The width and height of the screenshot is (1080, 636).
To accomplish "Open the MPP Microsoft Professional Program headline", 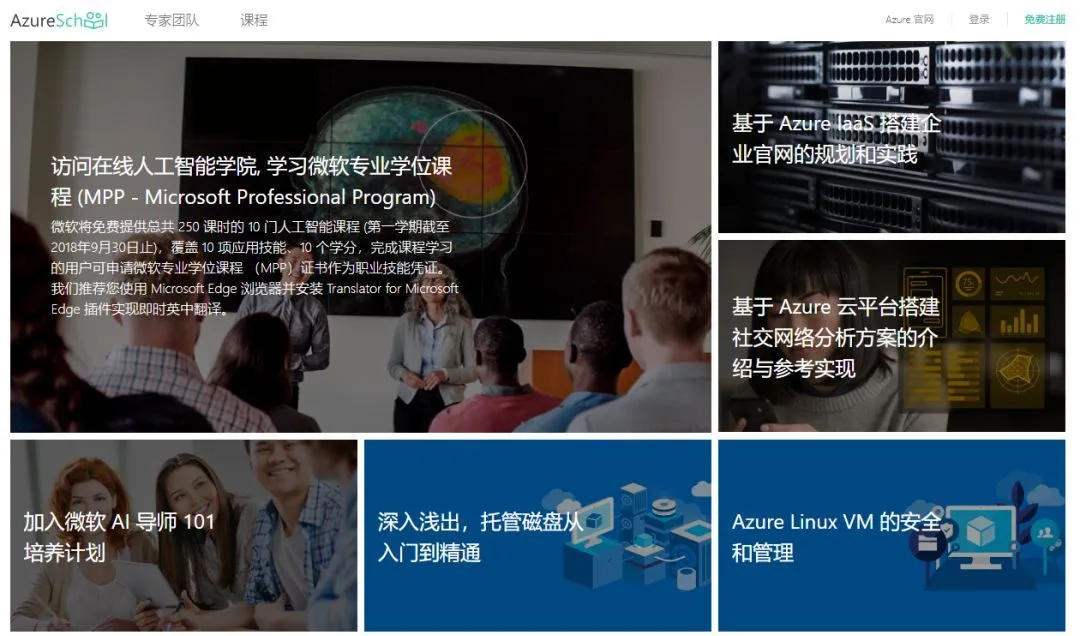I will coord(251,181).
